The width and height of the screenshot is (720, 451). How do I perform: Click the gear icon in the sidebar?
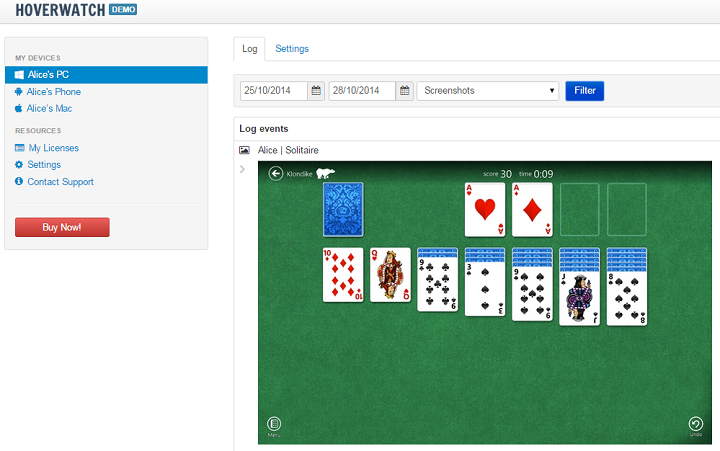(x=19, y=164)
